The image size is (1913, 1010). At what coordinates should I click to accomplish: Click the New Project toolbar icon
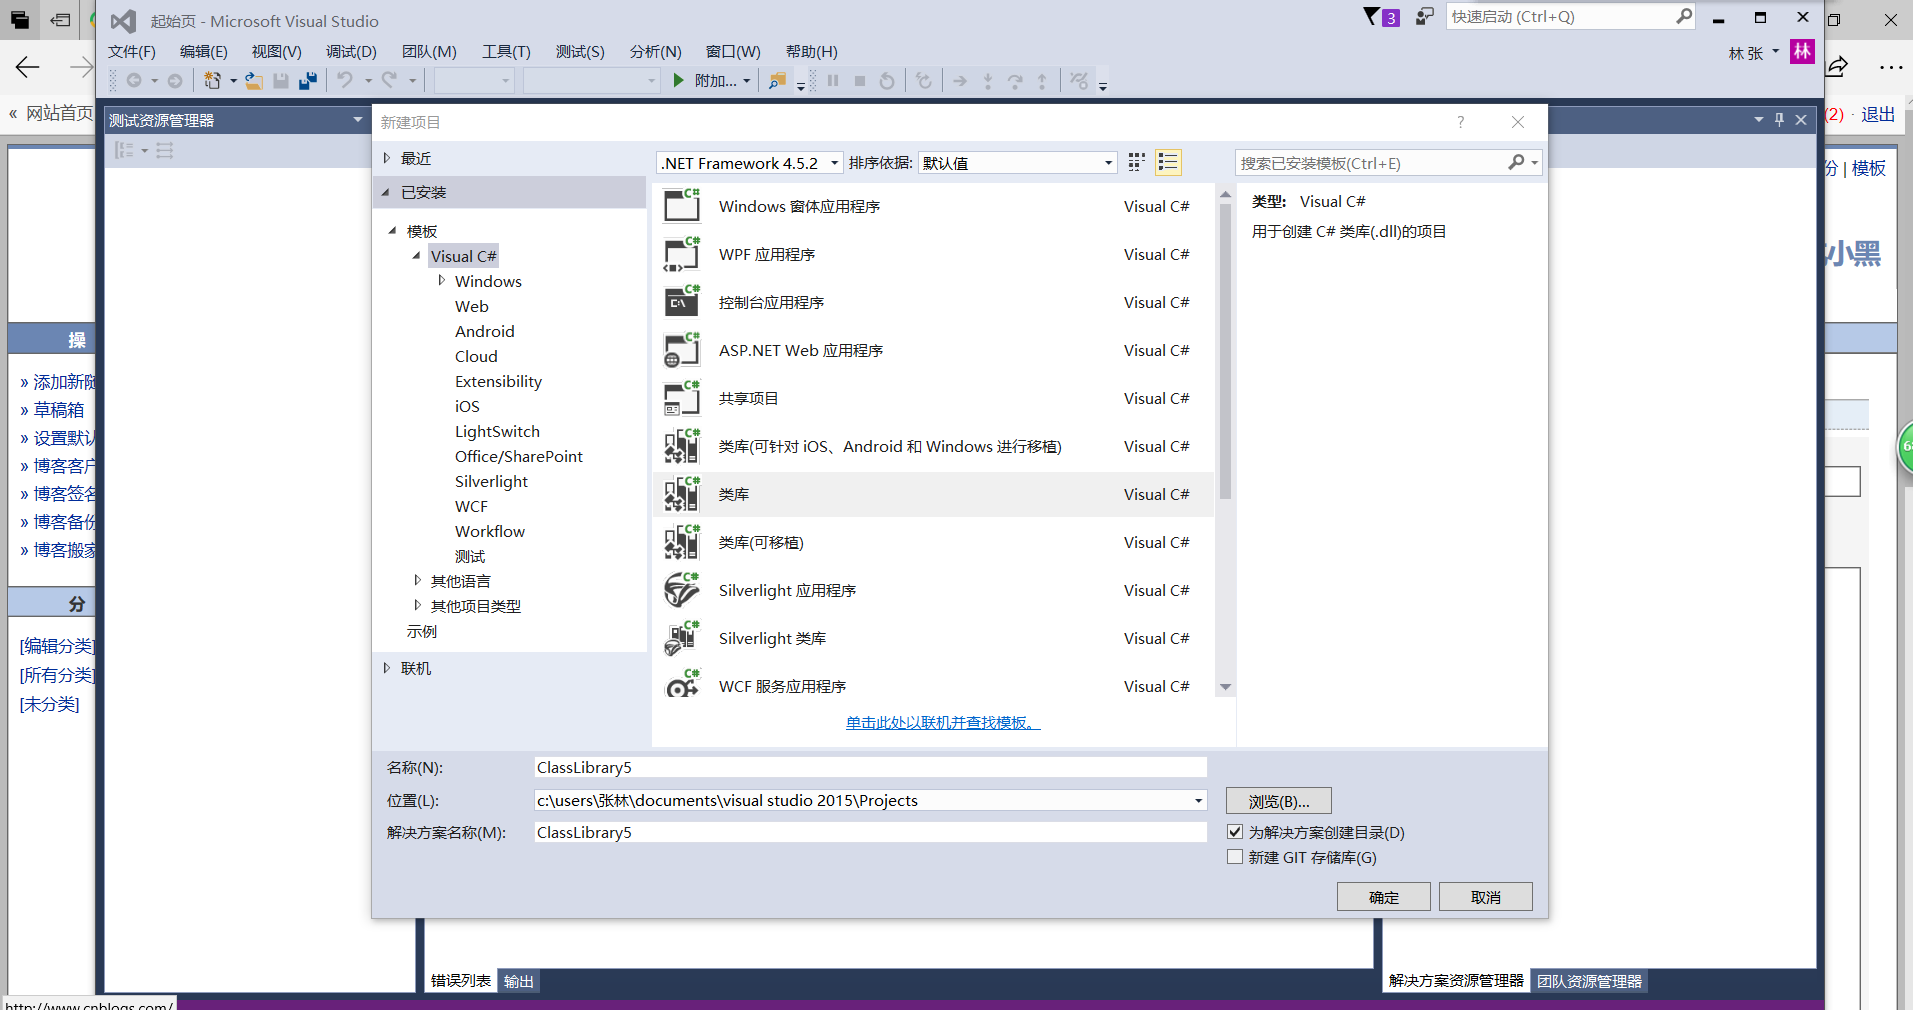pos(212,81)
